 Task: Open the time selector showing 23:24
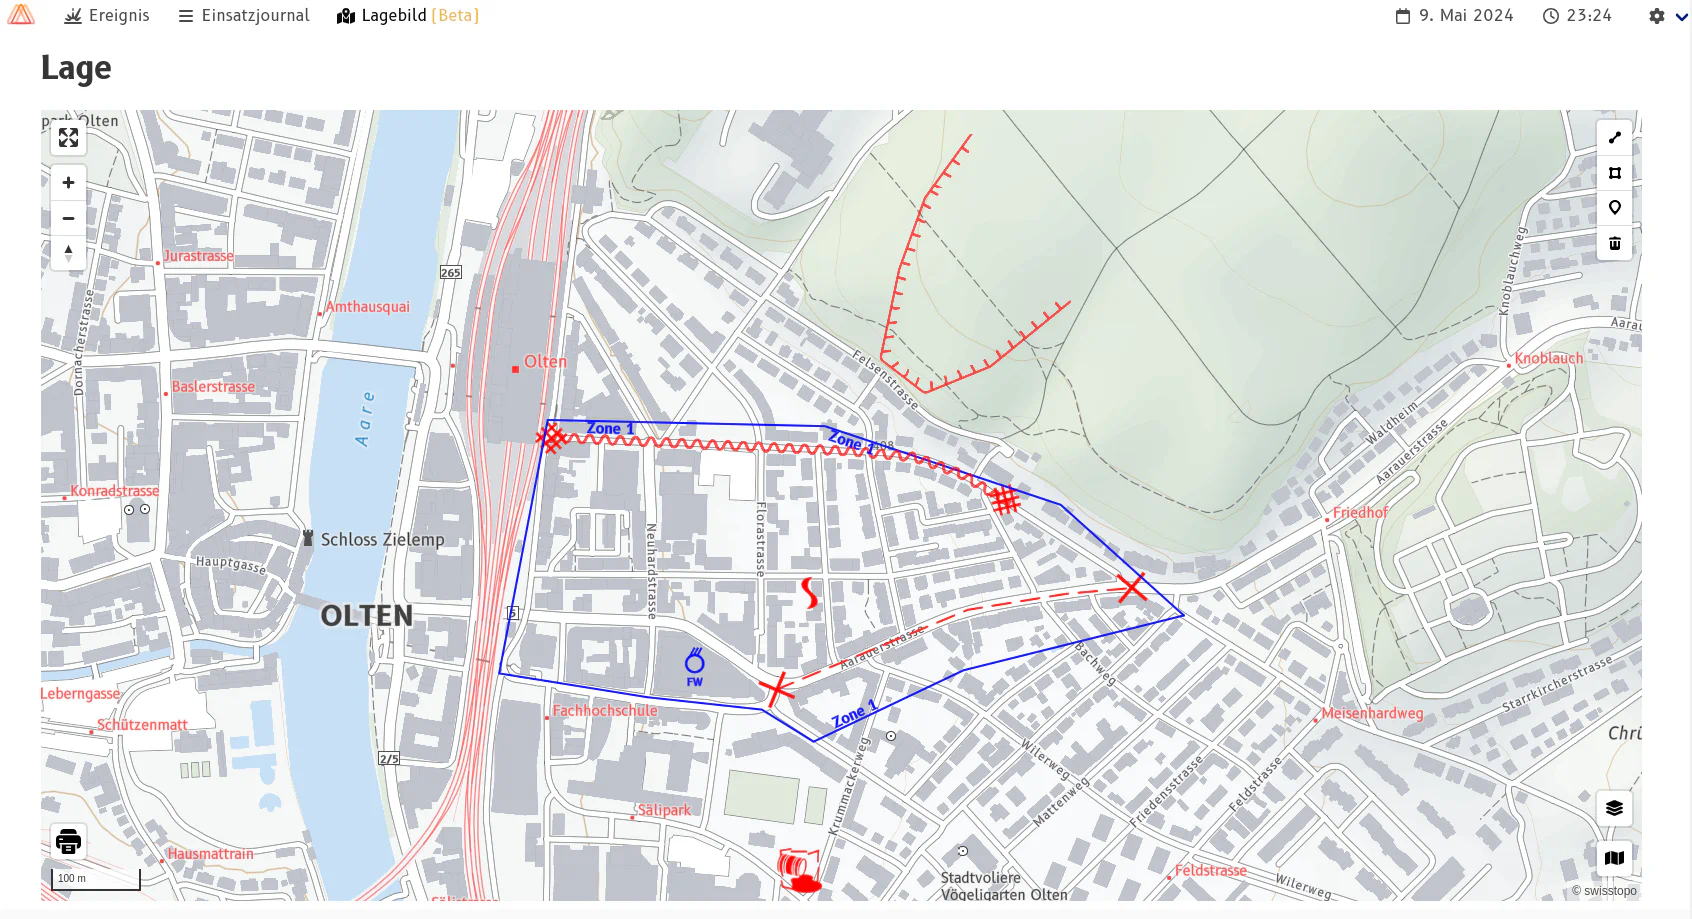[1577, 16]
